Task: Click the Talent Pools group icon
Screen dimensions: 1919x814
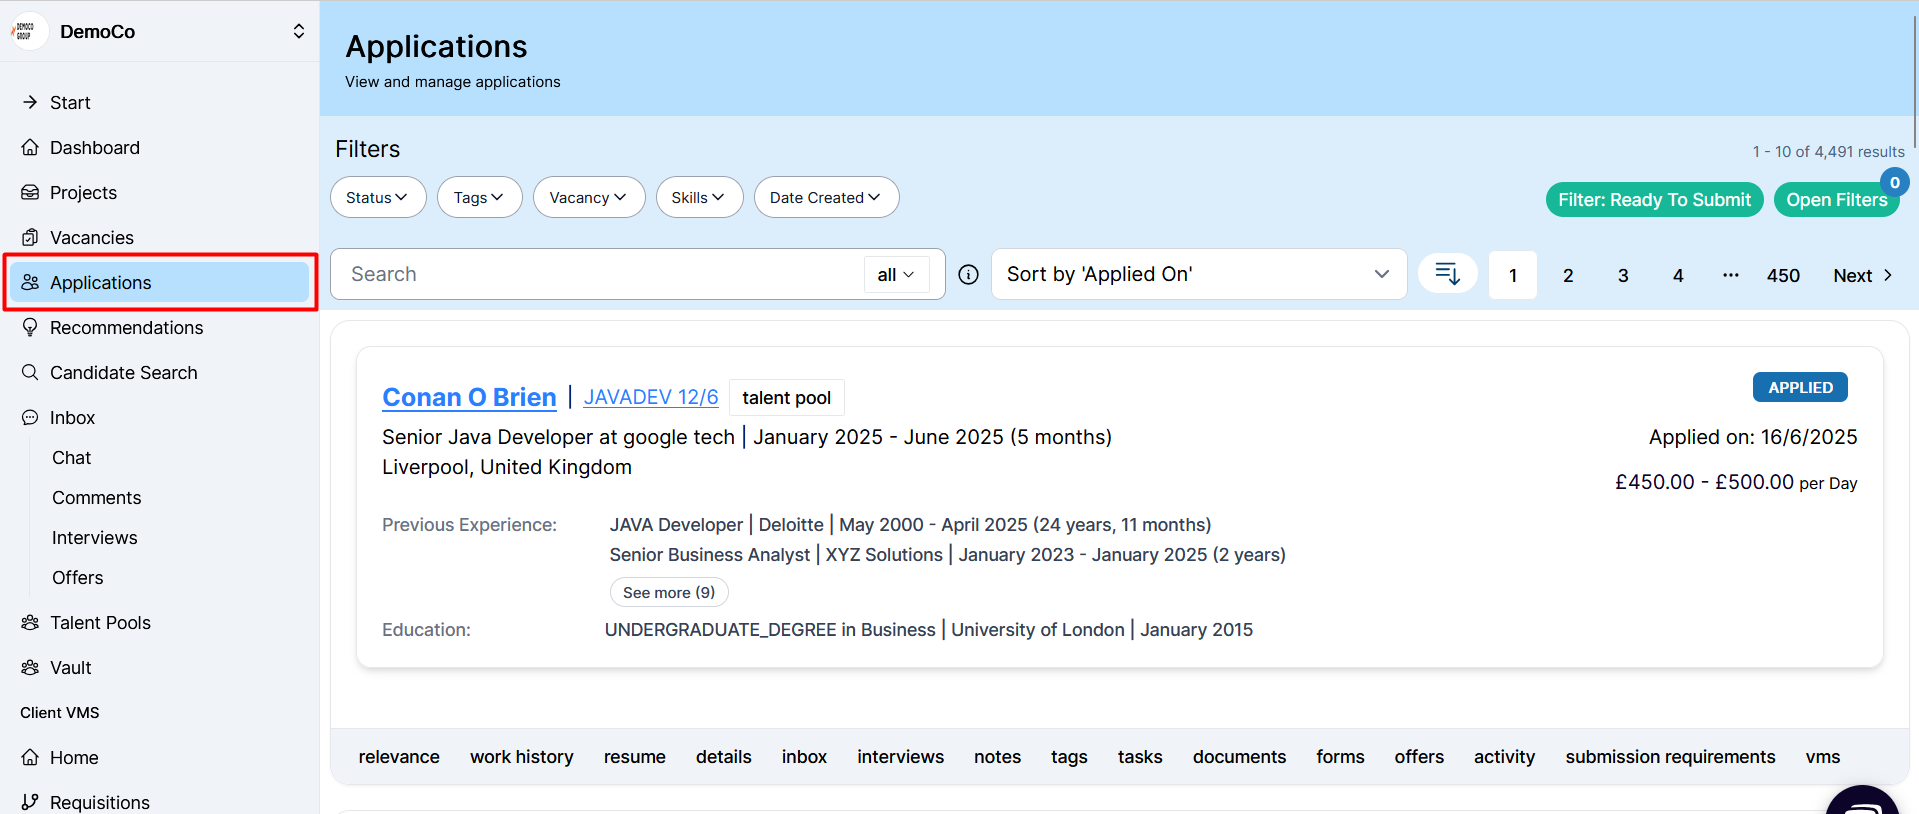Action: (30, 622)
